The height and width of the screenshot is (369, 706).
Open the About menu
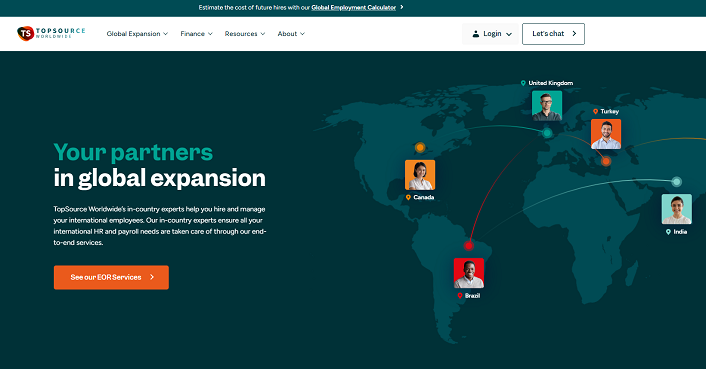(291, 34)
